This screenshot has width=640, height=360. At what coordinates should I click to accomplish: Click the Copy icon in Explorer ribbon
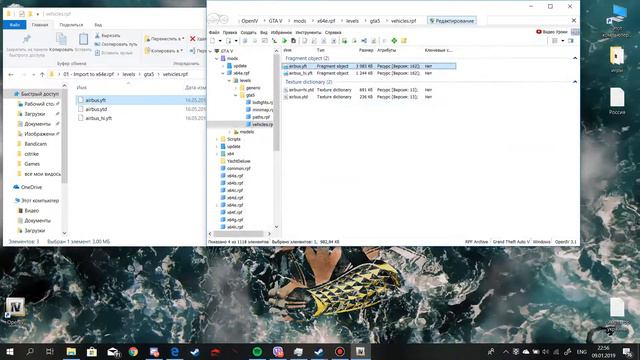[x=61, y=39]
